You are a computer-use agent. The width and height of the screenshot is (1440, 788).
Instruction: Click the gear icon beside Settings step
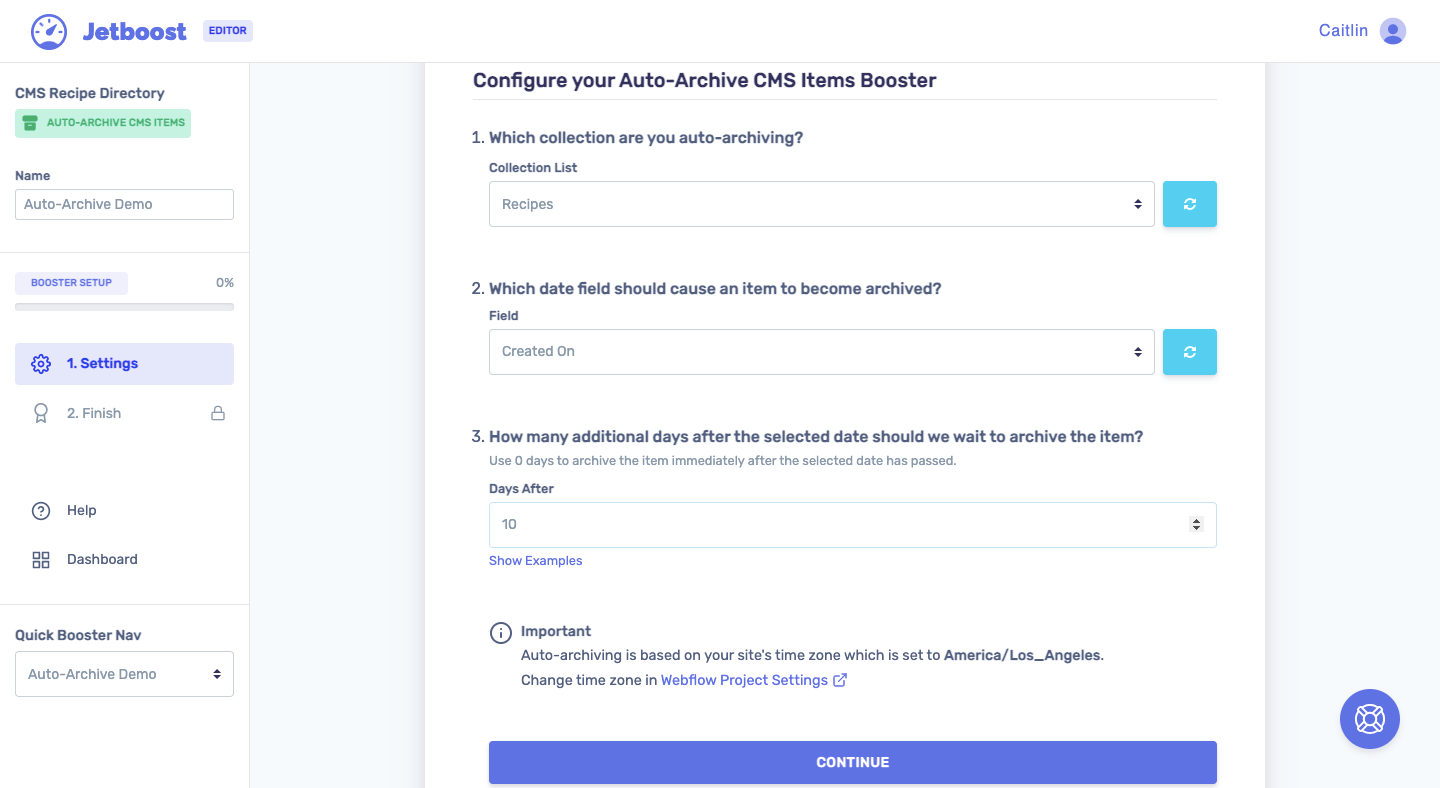41,363
